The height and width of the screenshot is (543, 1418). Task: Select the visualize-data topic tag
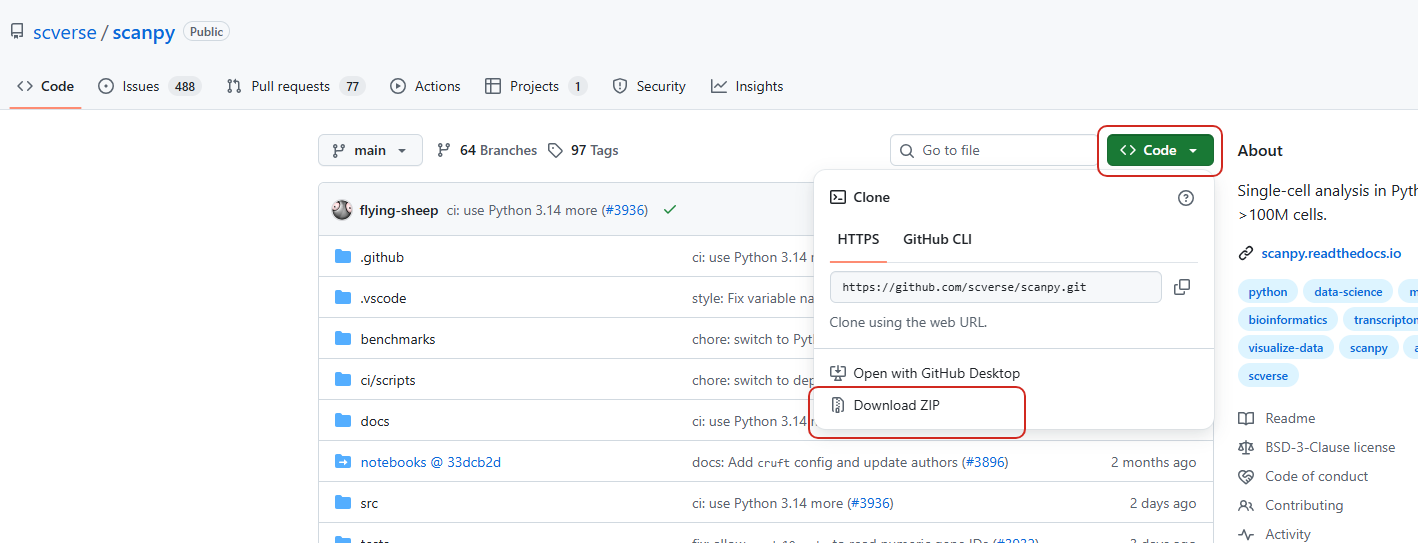(1286, 348)
